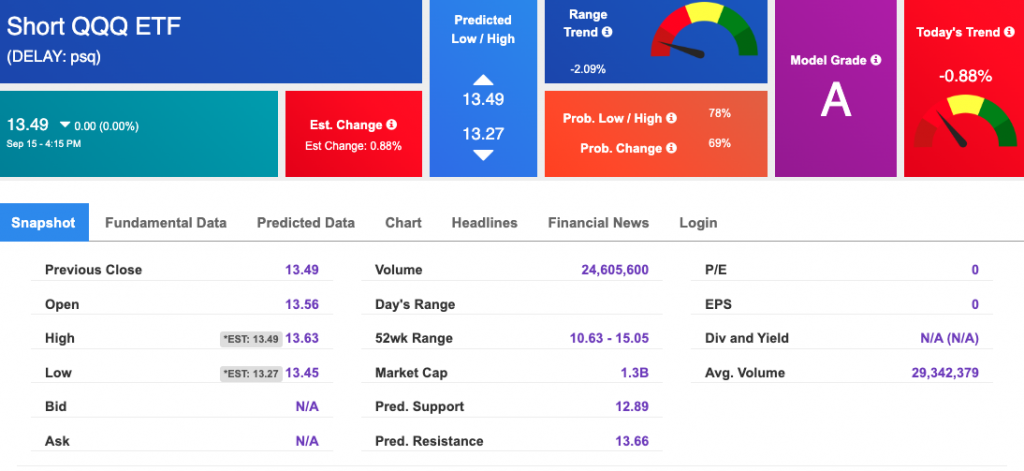The width and height of the screenshot is (1024, 471).
Task: Go to the Headlines tab
Action: click(x=485, y=223)
